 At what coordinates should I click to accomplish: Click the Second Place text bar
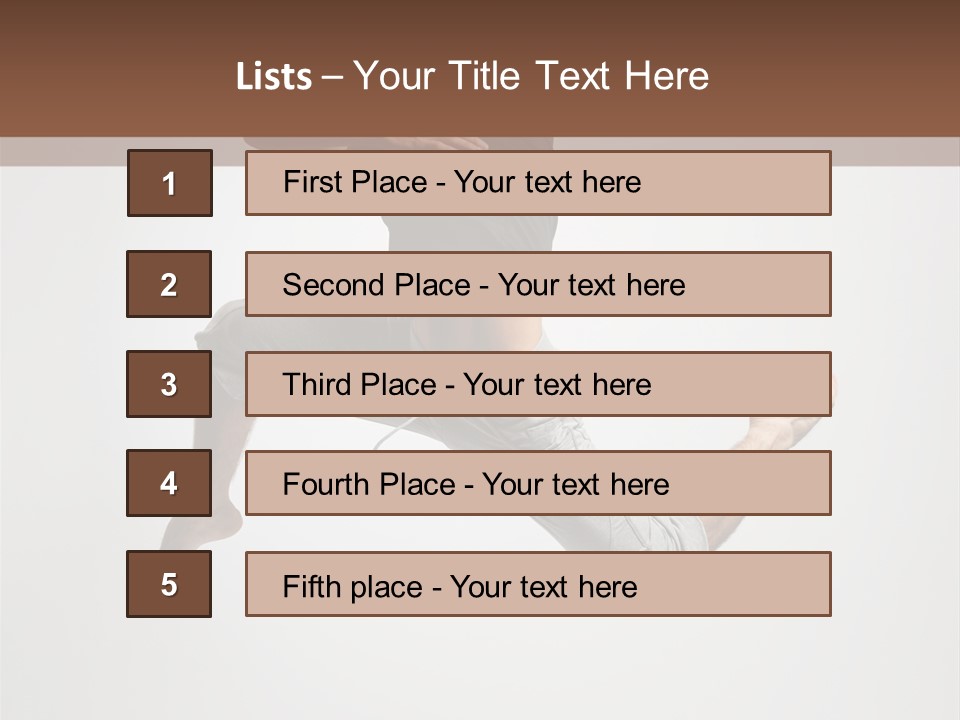coord(538,284)
